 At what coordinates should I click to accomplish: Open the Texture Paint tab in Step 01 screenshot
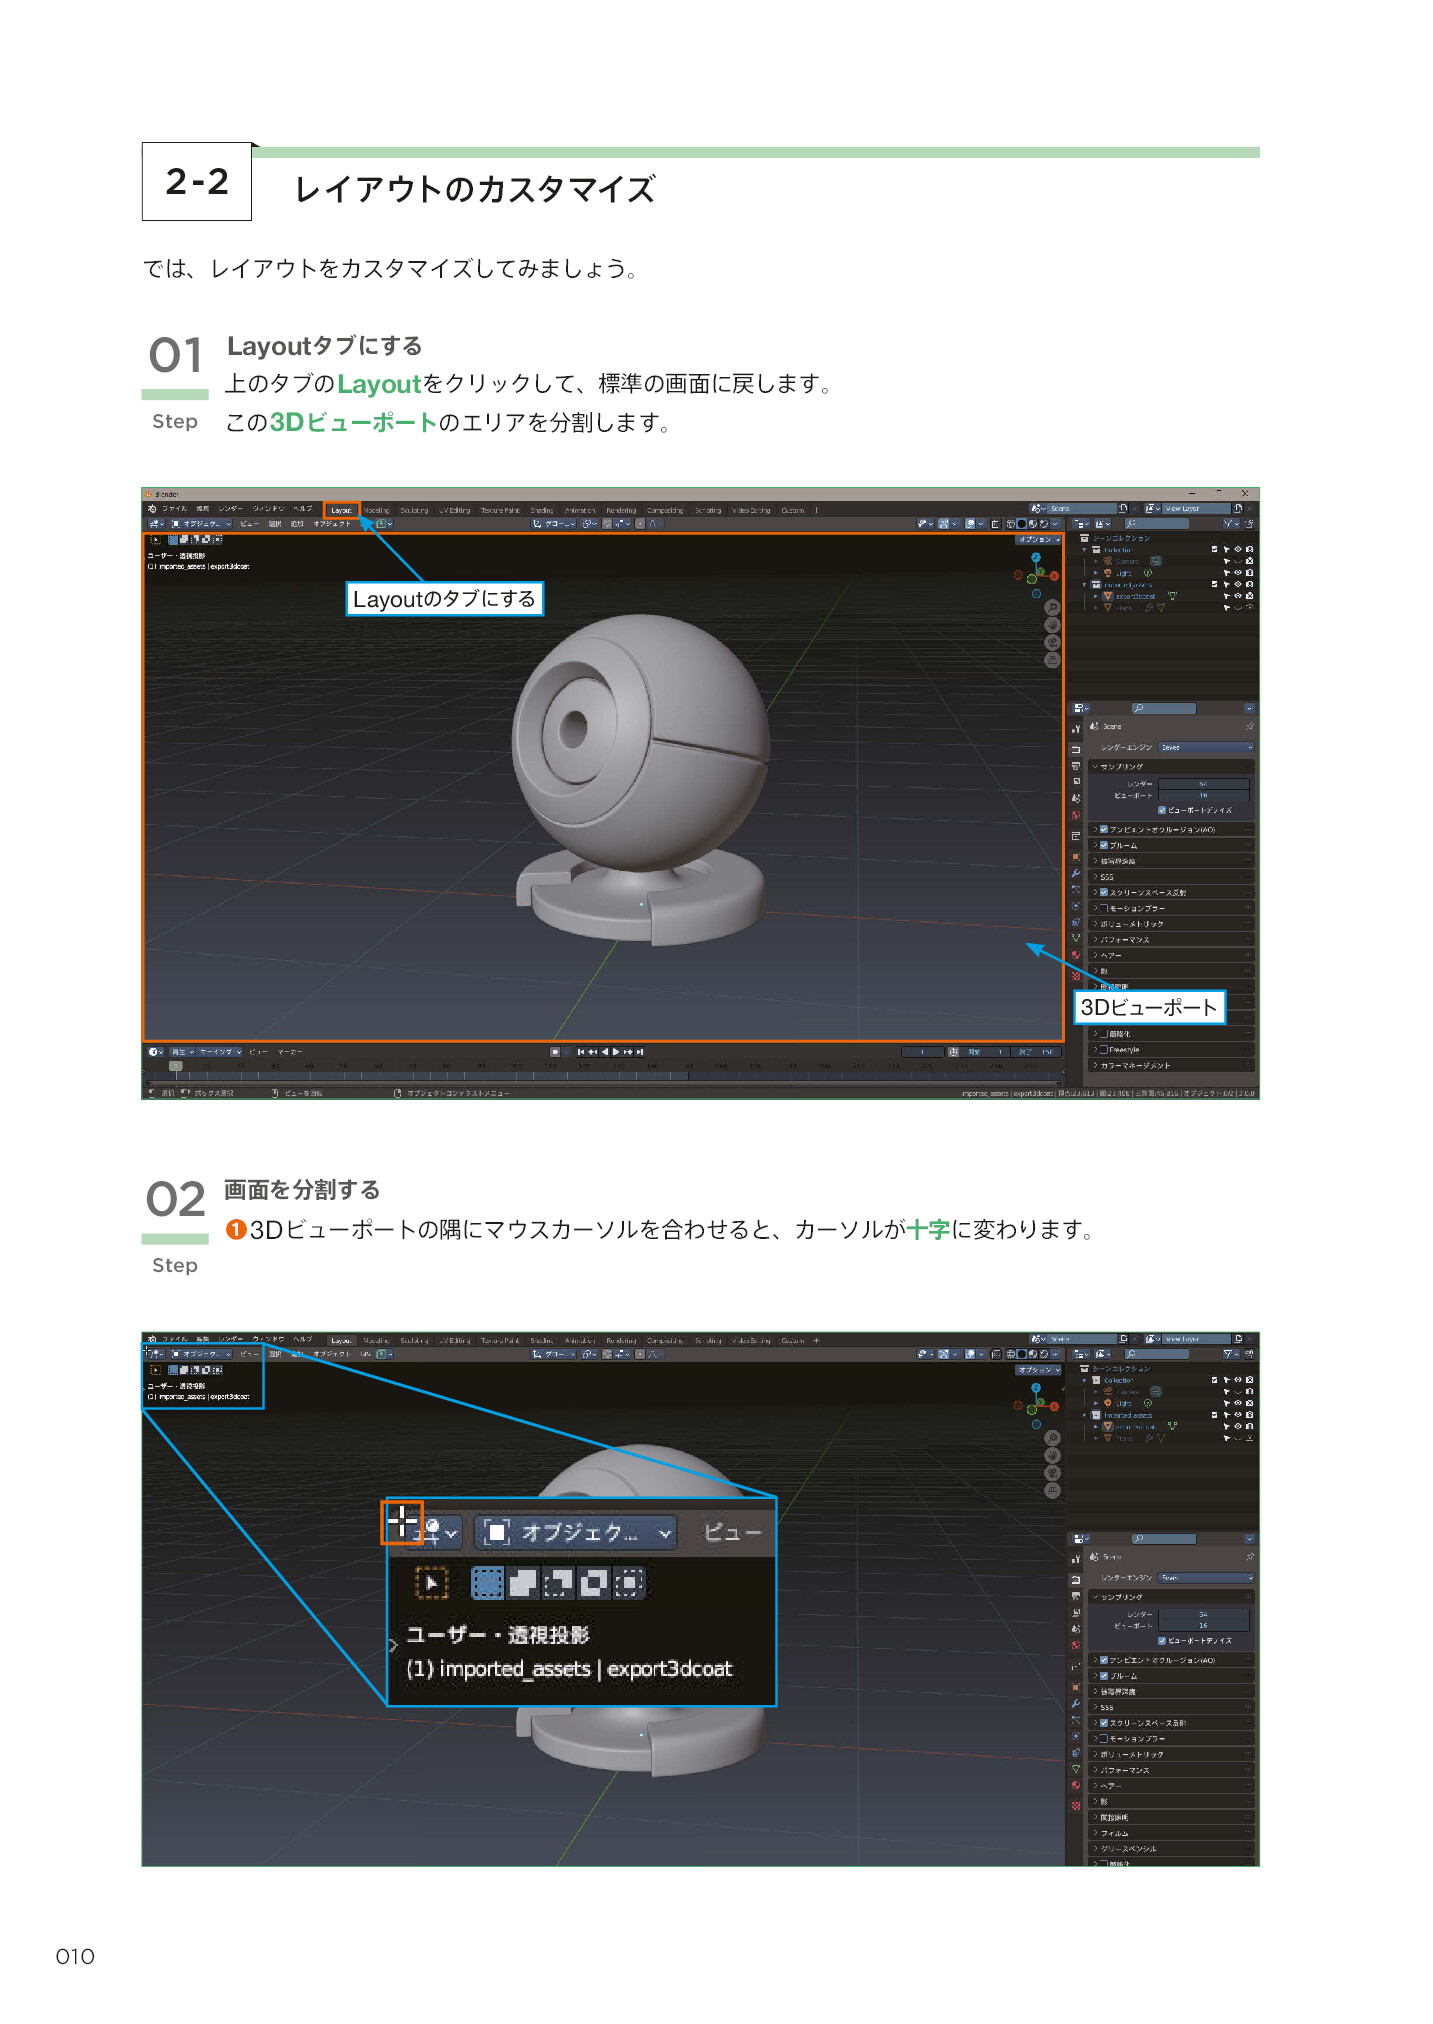(x=500, y=510)
